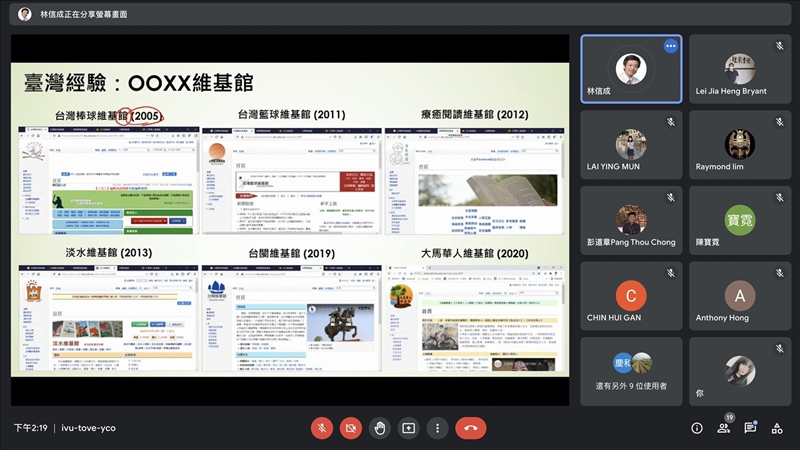Click the present screen icon

(x=408, y=428)
